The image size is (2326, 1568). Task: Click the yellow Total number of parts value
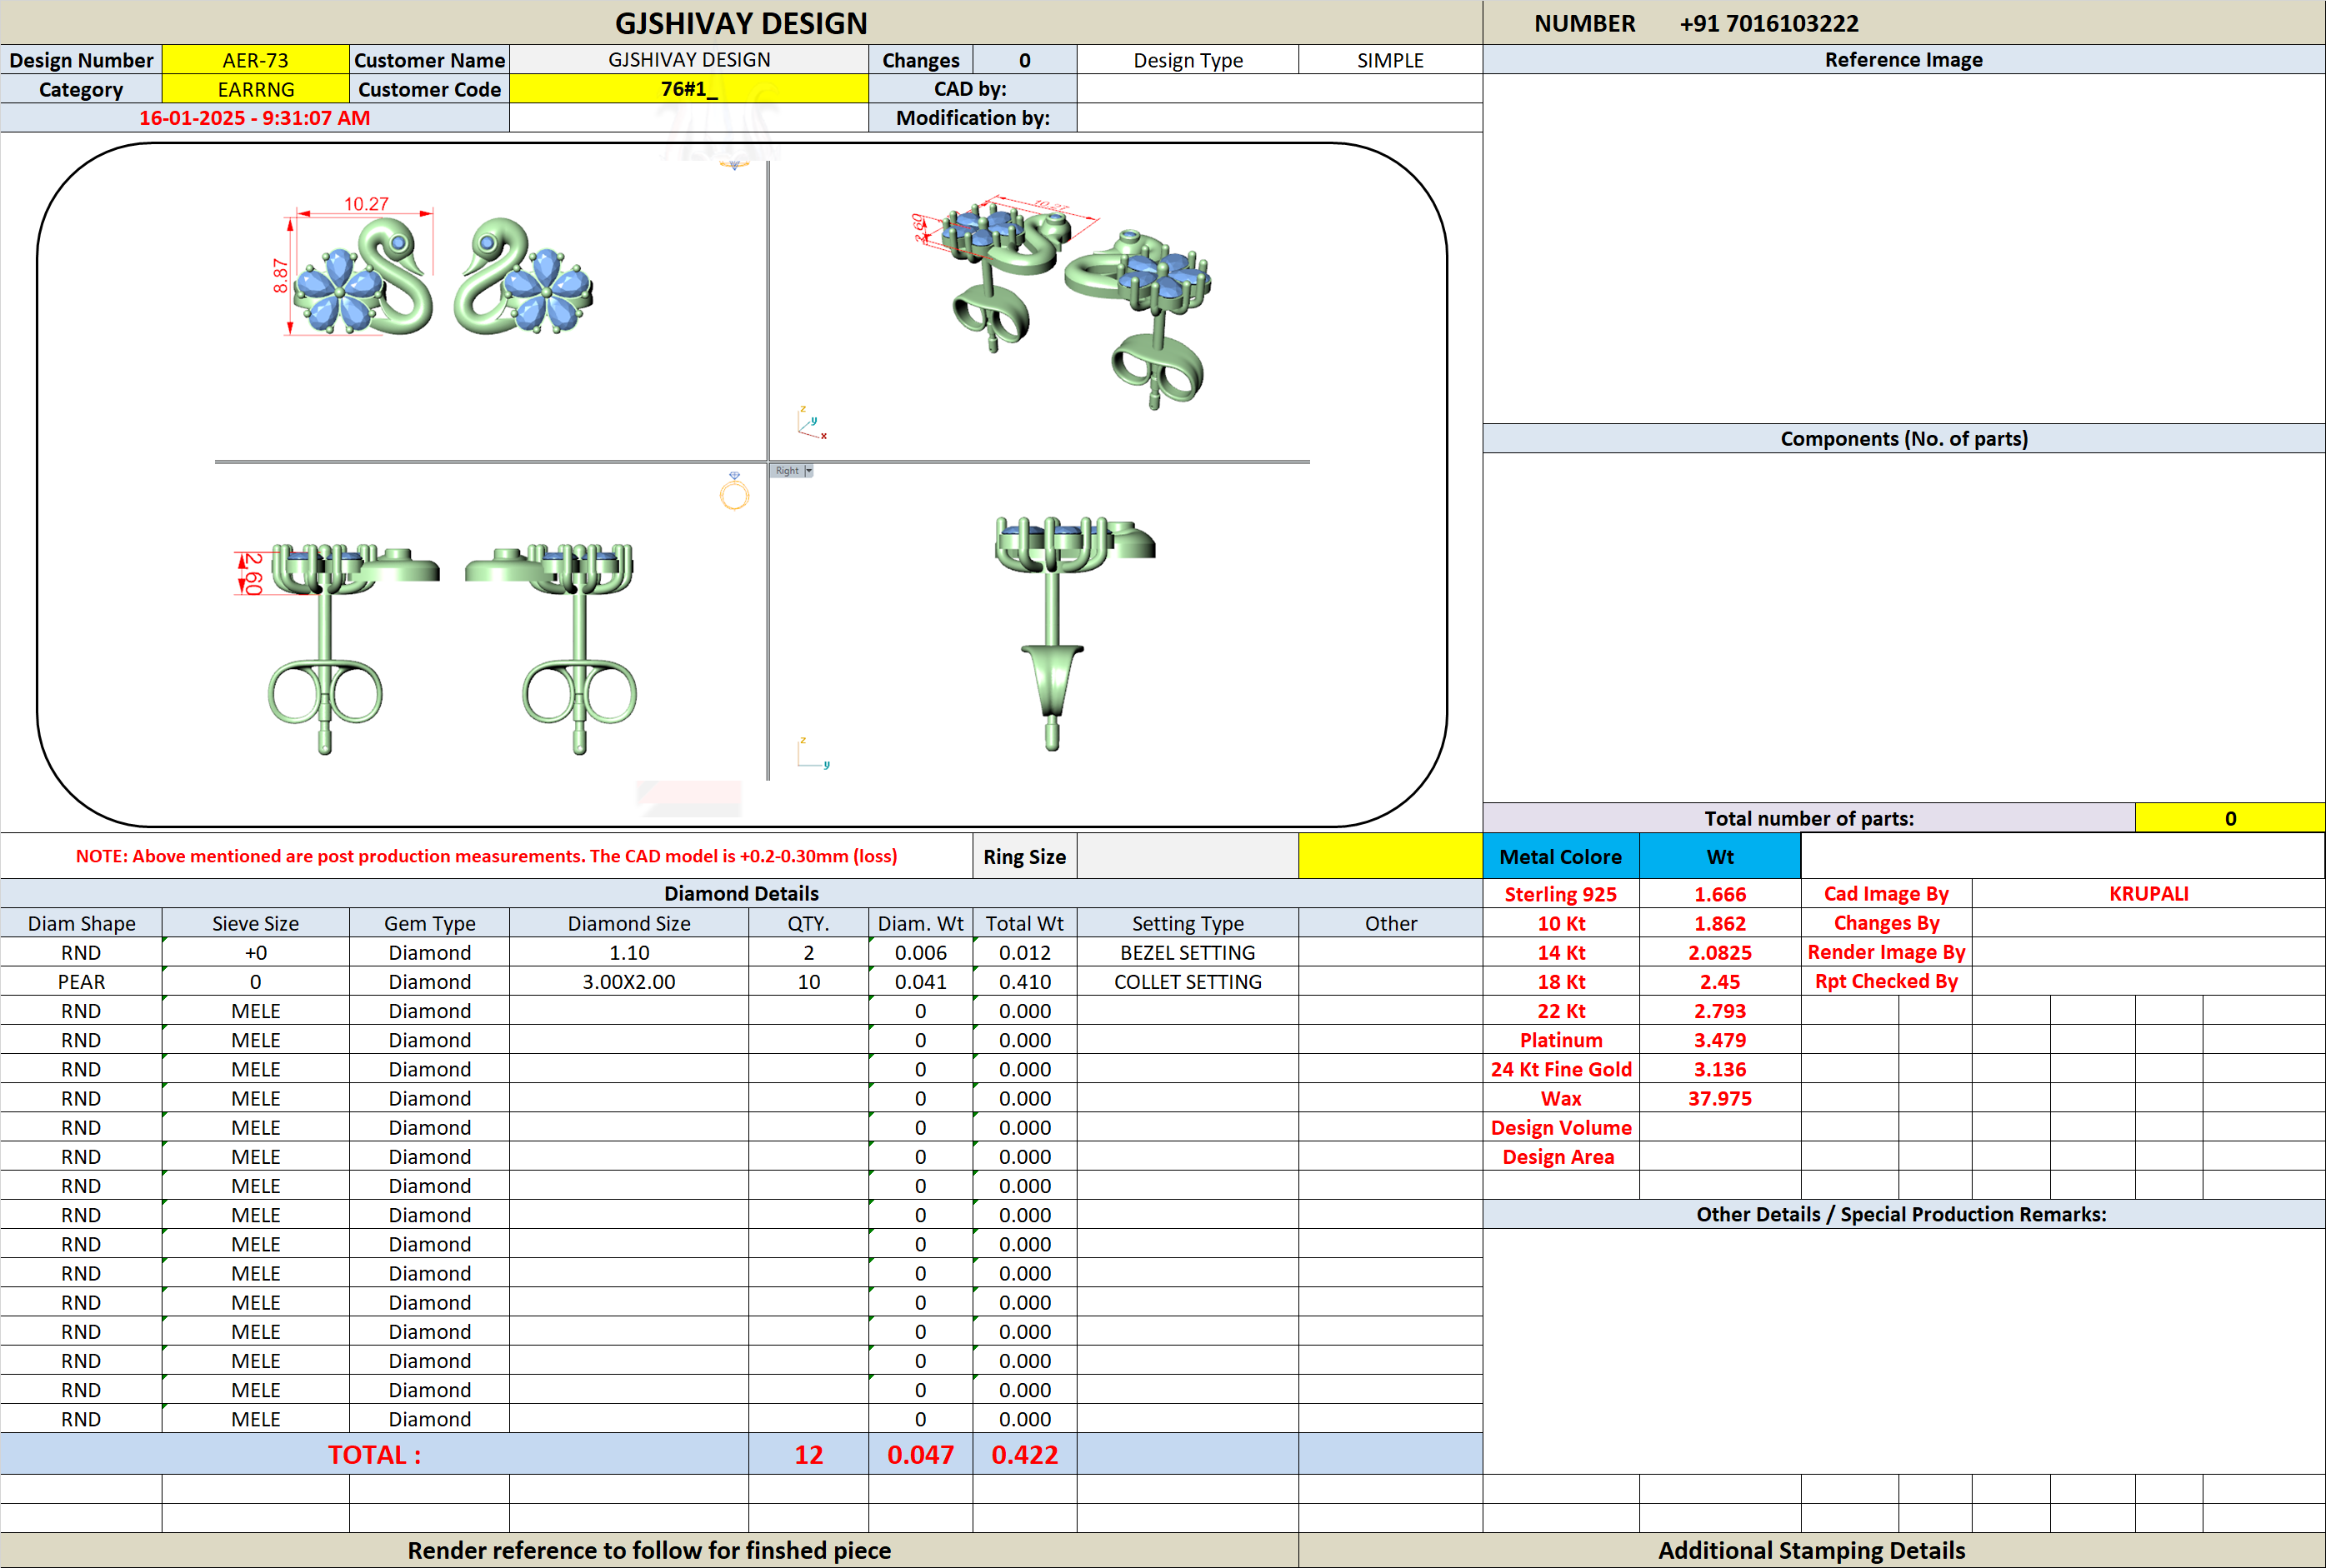[2229, 818]
